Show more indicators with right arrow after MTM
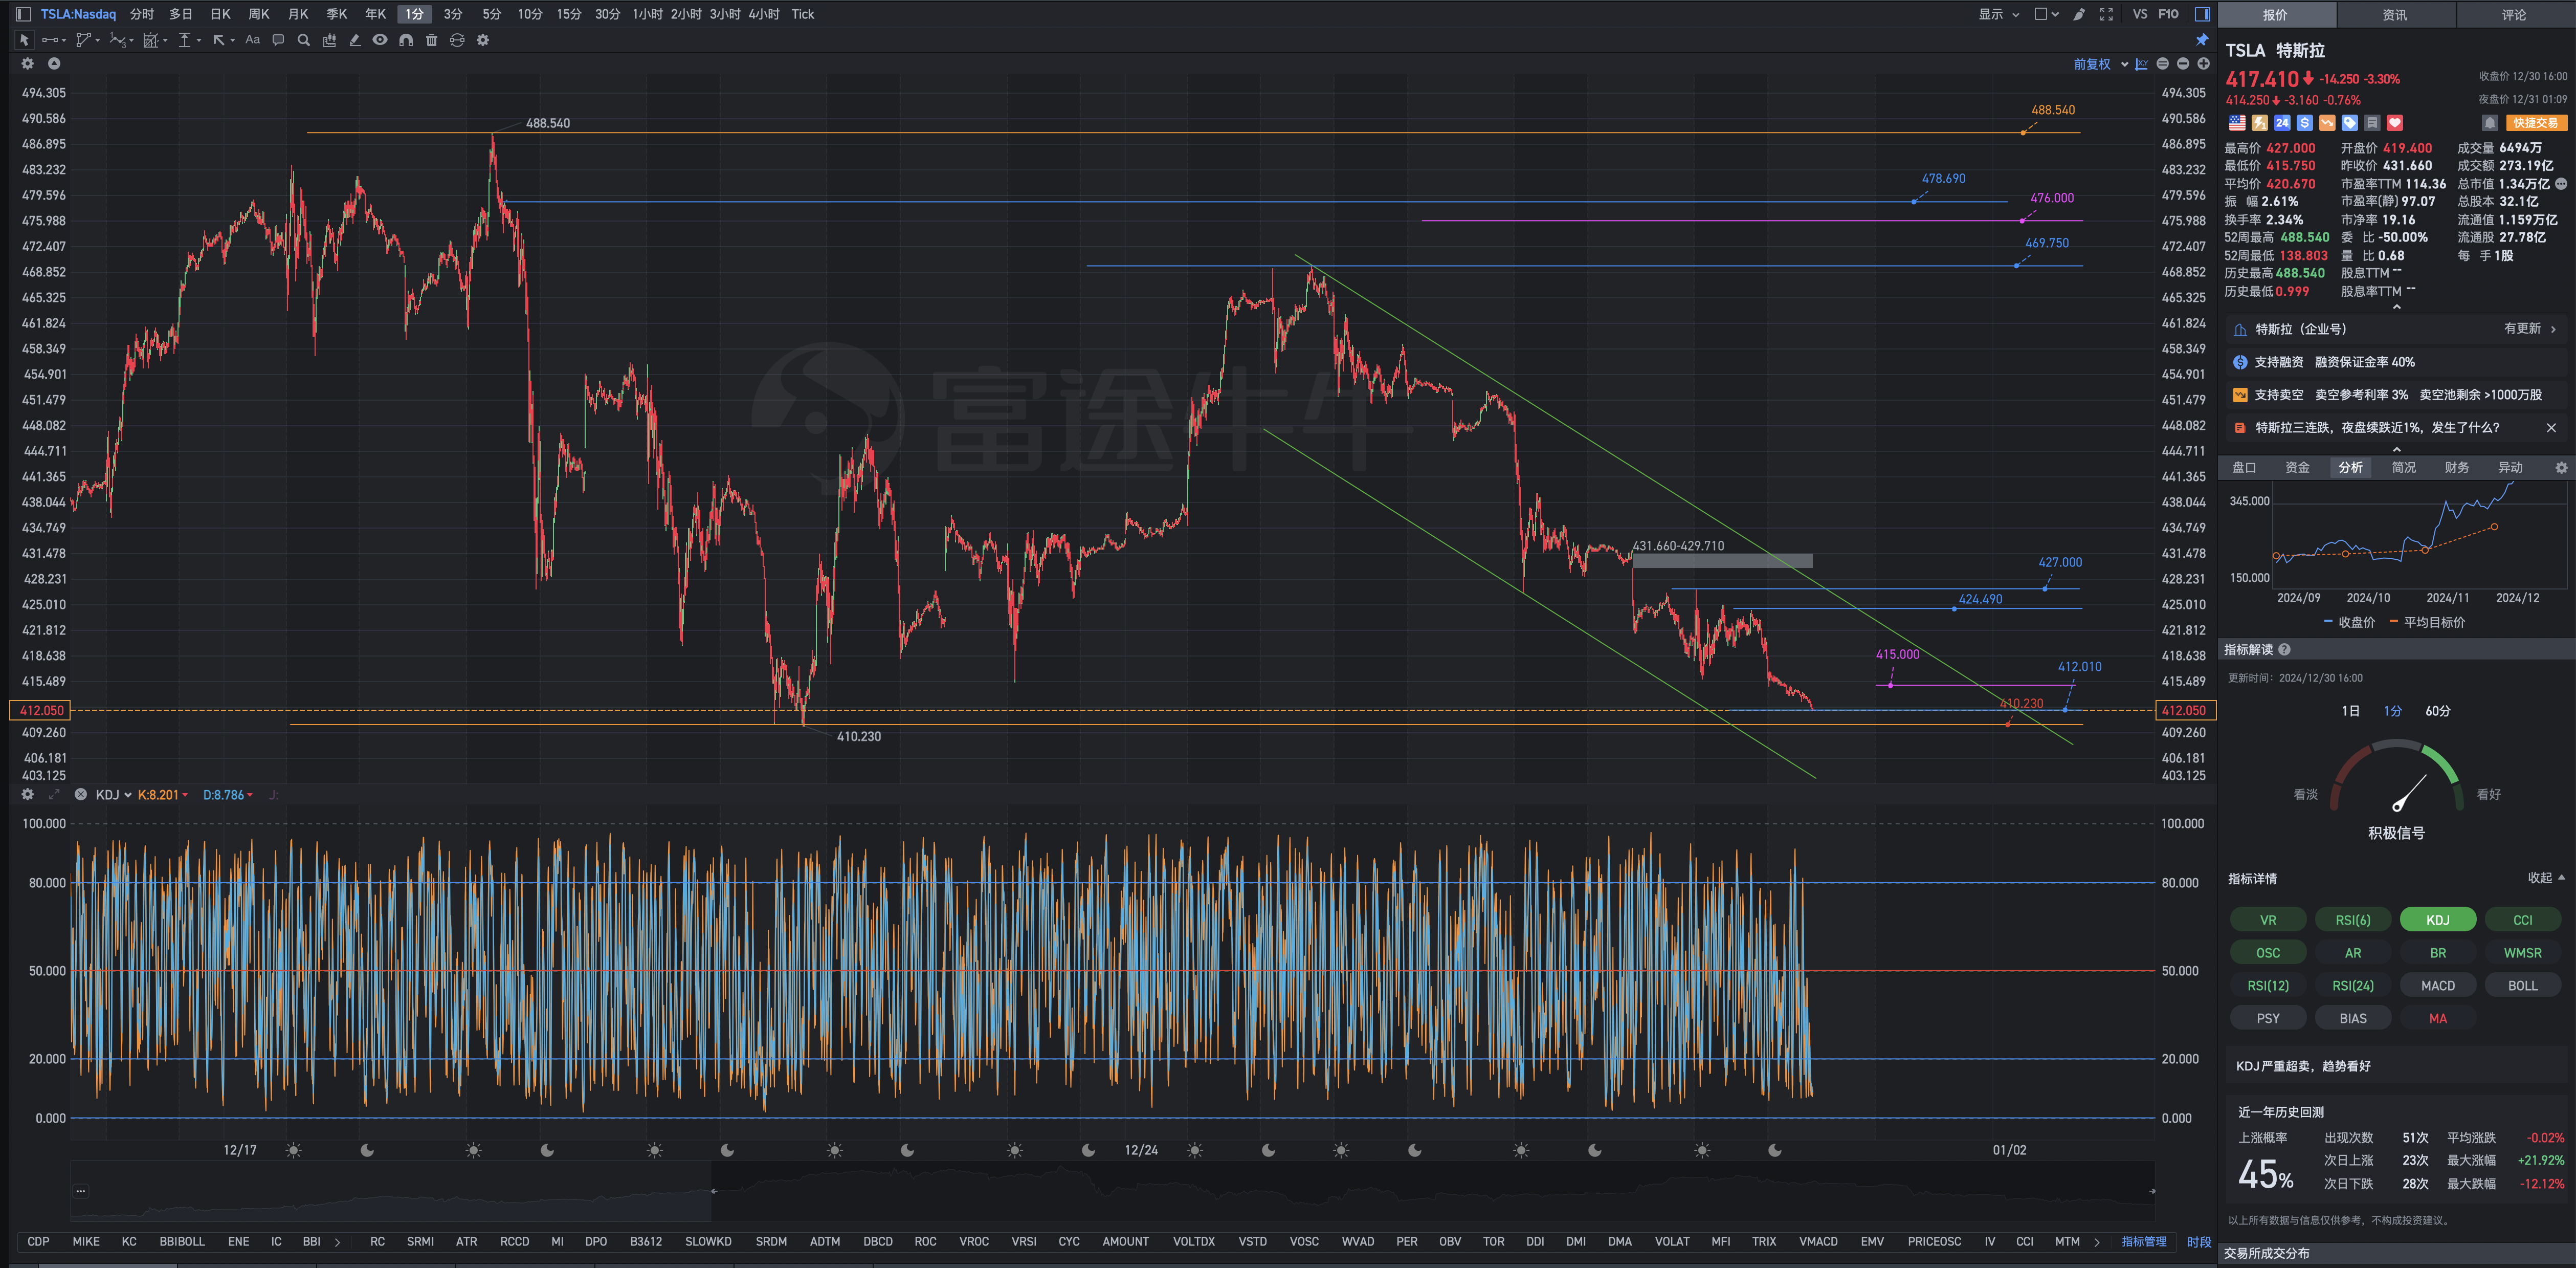The height and width of the screenshot is (1268, 2576). [2097, 1241]
